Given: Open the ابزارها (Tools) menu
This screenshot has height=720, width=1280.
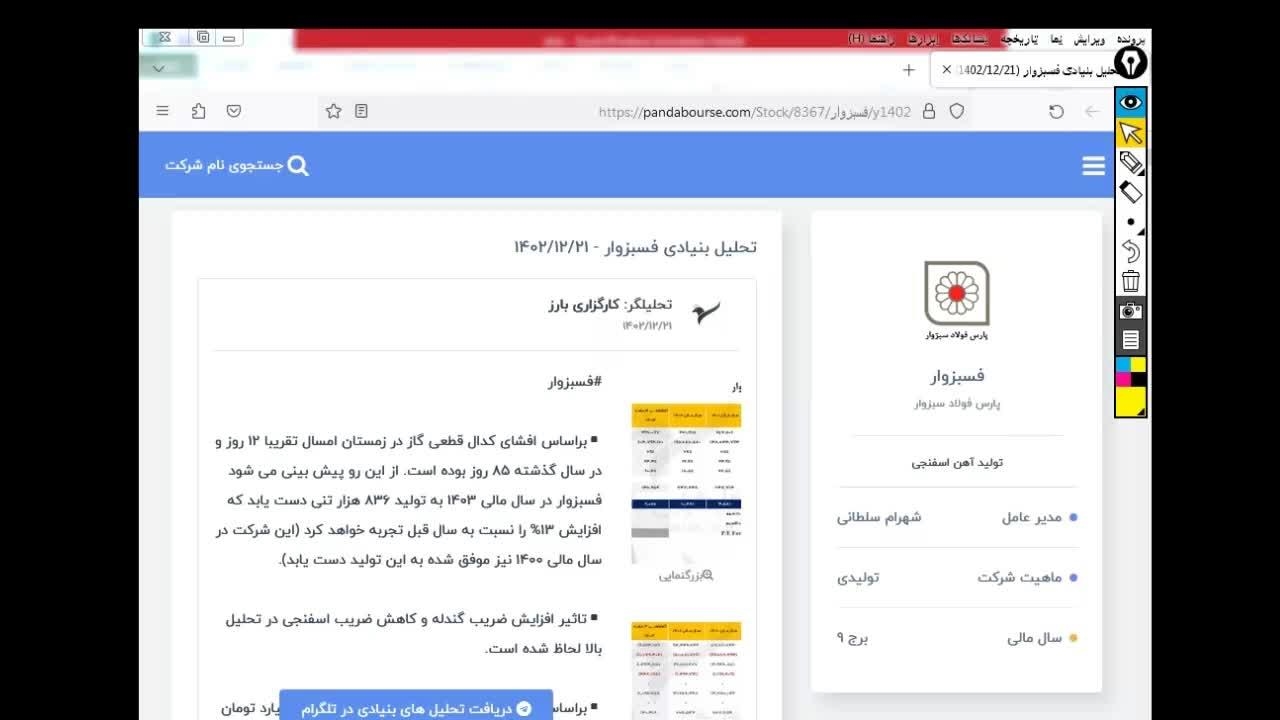Looking at the screenshot, I should coord(922,39).
